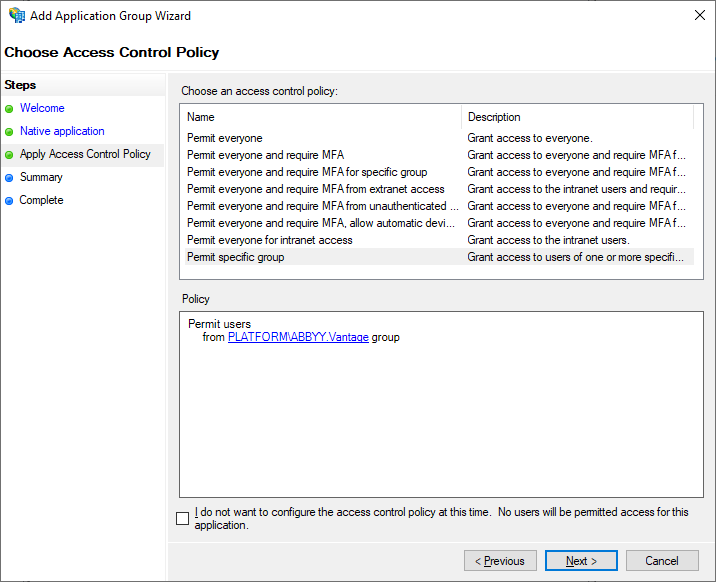Go to the Native application step
The image size is (716, 582).
point(62,131)
